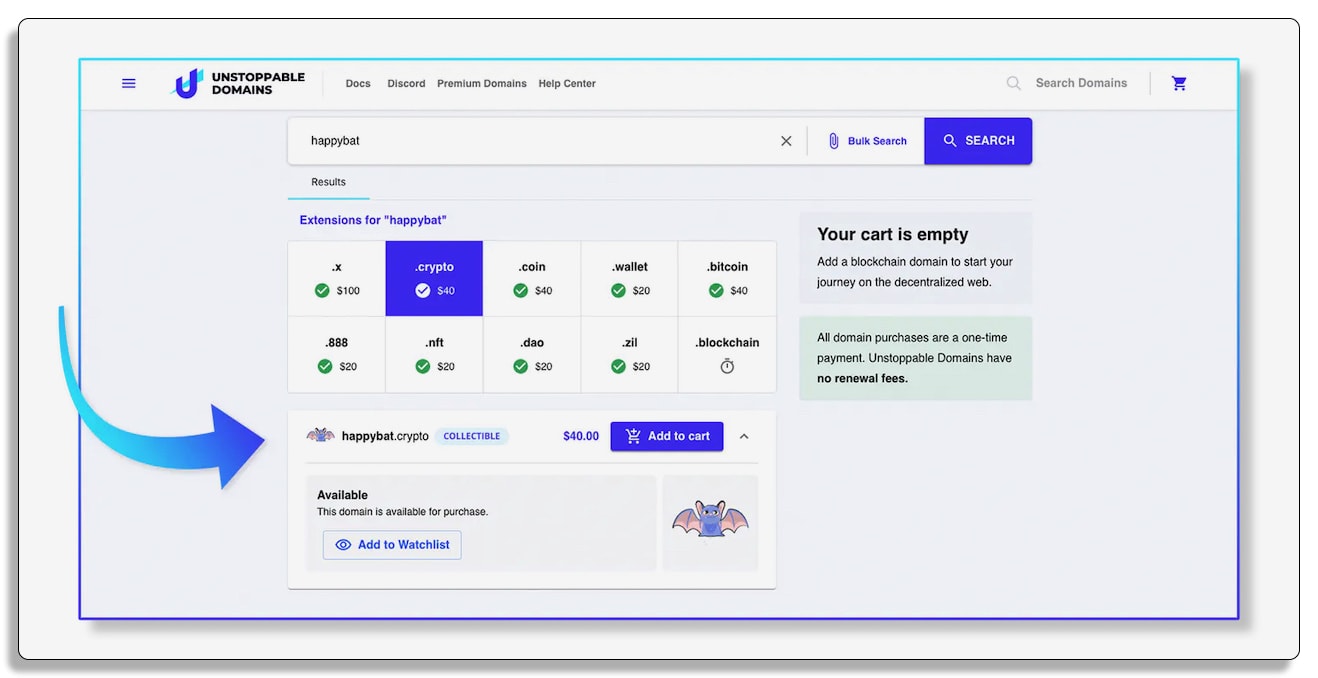Click the "Your cart is empty" heading
1318x678 pixels.
893,234
